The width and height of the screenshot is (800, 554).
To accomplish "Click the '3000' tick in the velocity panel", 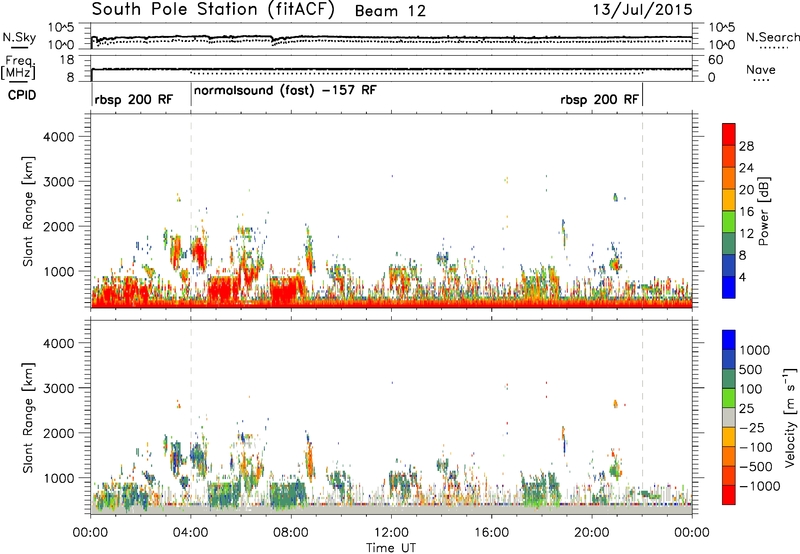I will pyautogui.click(x=58, y=388).
